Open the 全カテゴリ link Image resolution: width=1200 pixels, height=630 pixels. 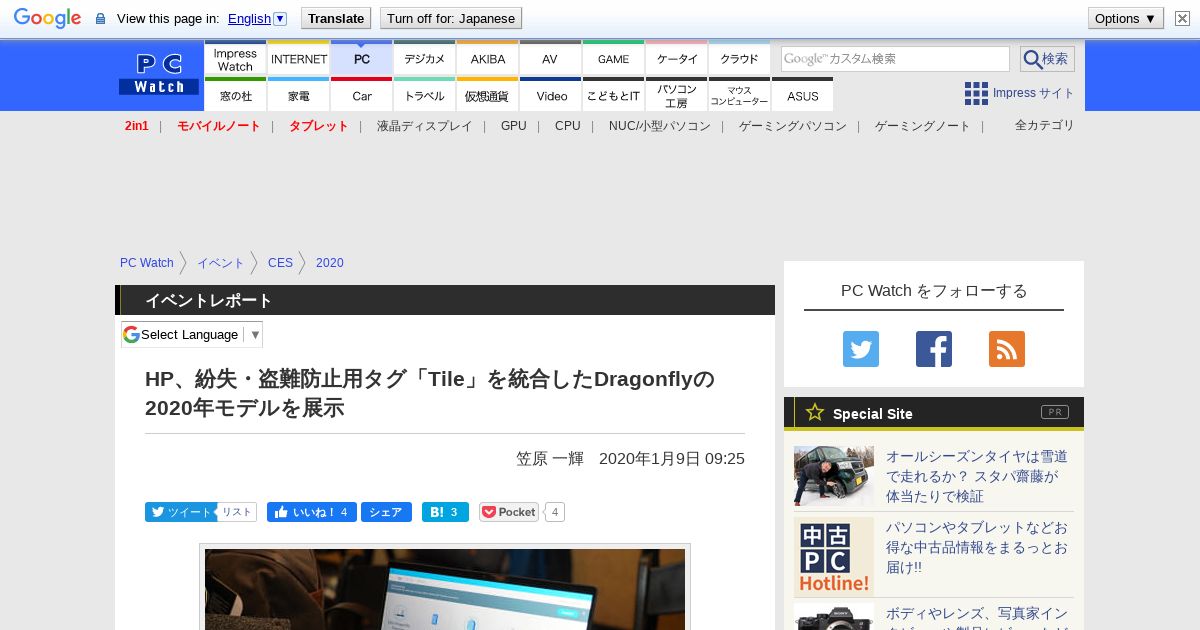(1045, 125)
